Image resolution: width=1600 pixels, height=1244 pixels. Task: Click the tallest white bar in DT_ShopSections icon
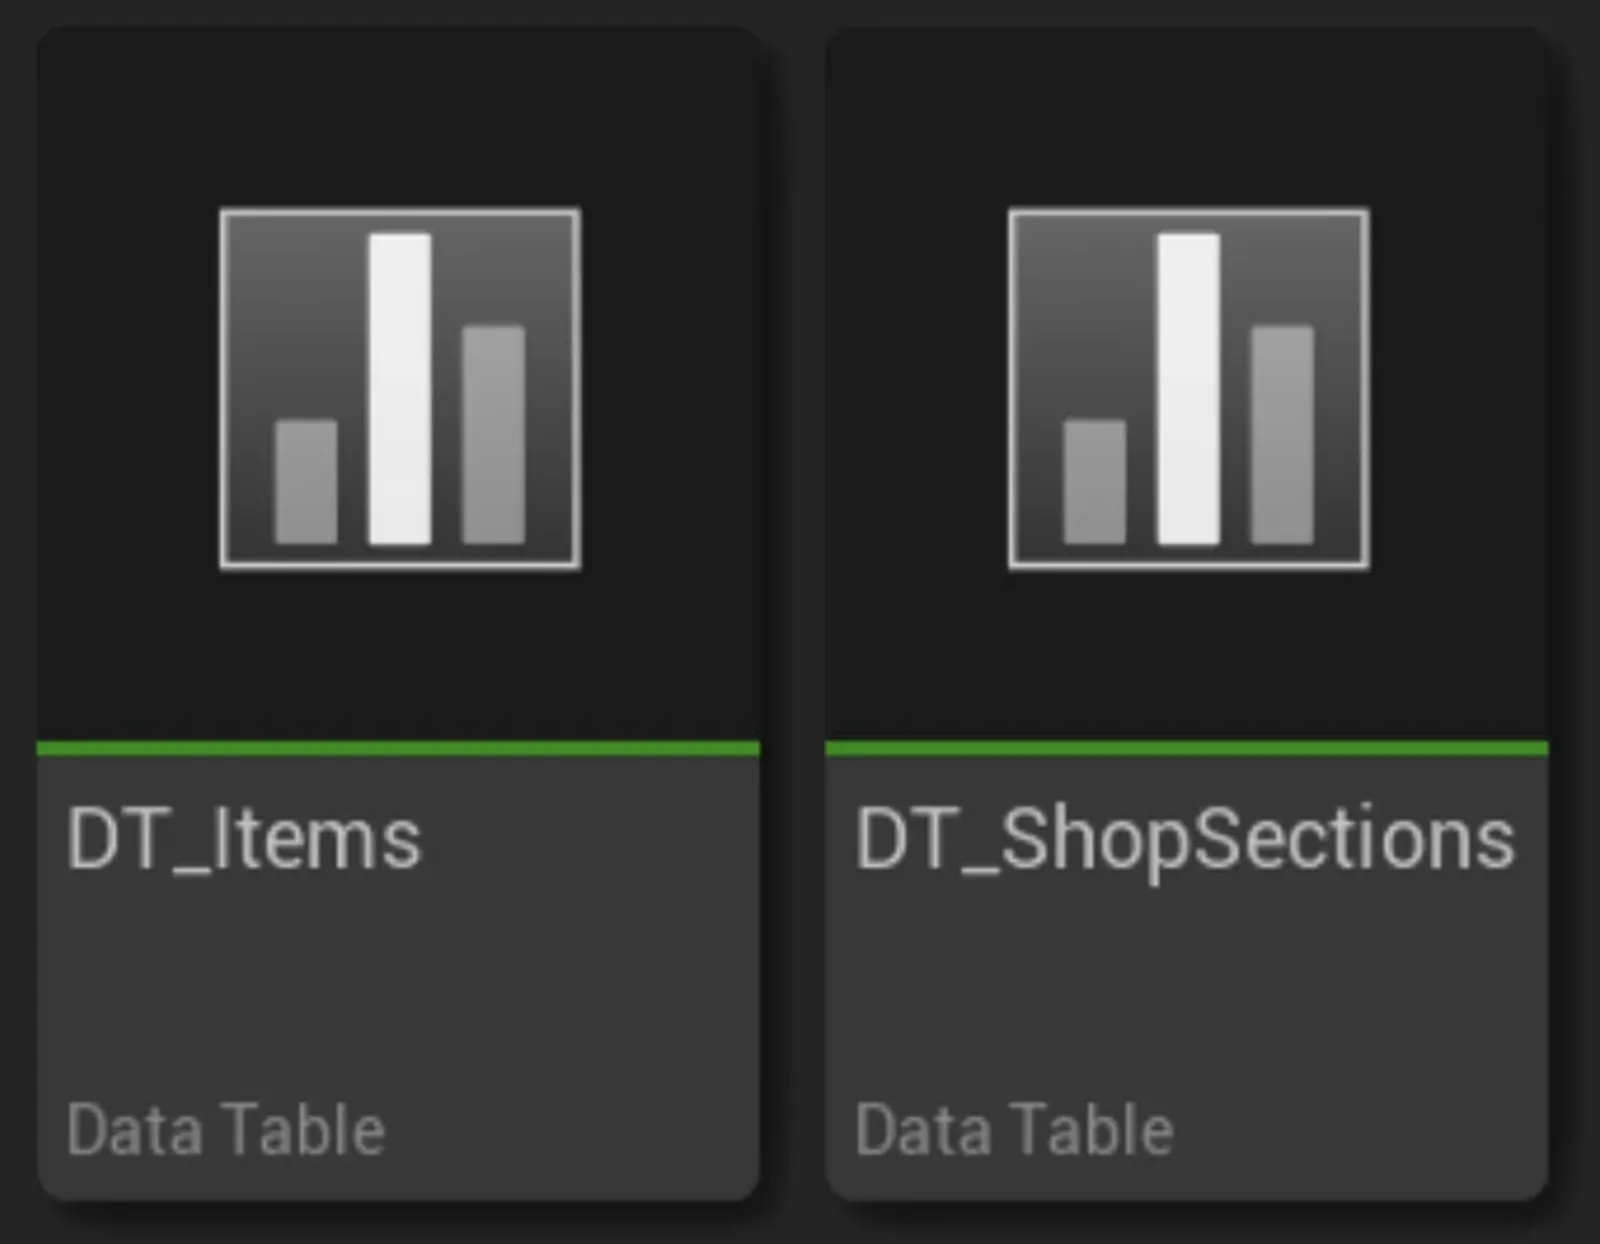click(x=1188, y=390)
